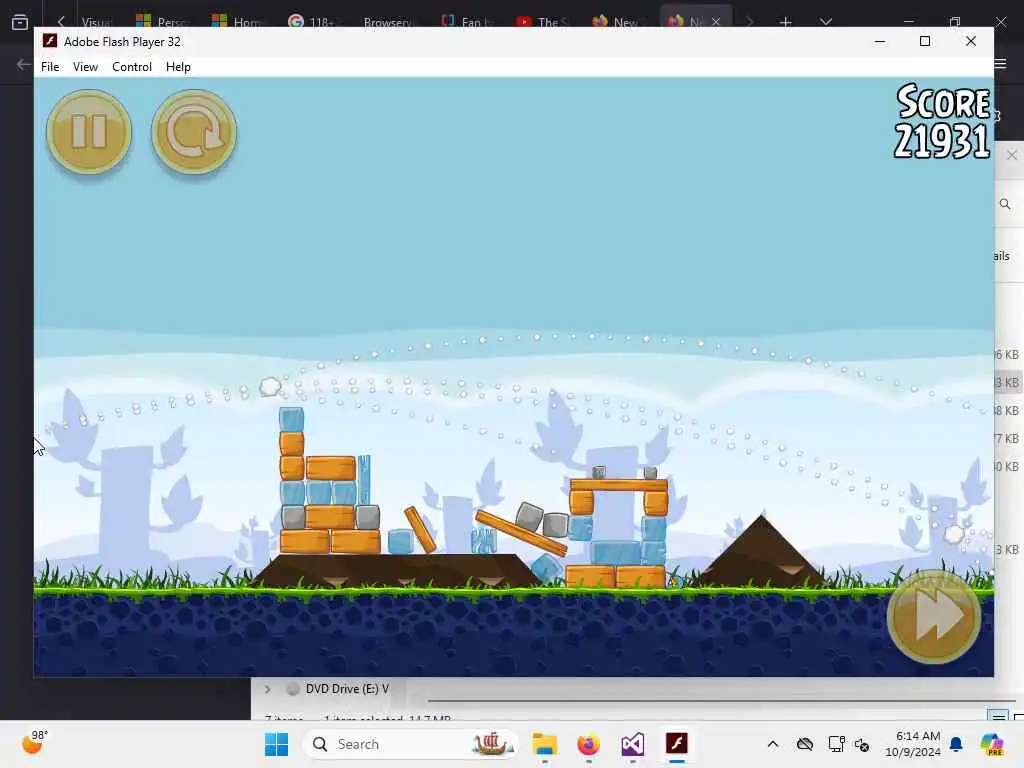Click the taskbar Search box
The height and width of the screenshot is (768, 1024).
point(411,744)
